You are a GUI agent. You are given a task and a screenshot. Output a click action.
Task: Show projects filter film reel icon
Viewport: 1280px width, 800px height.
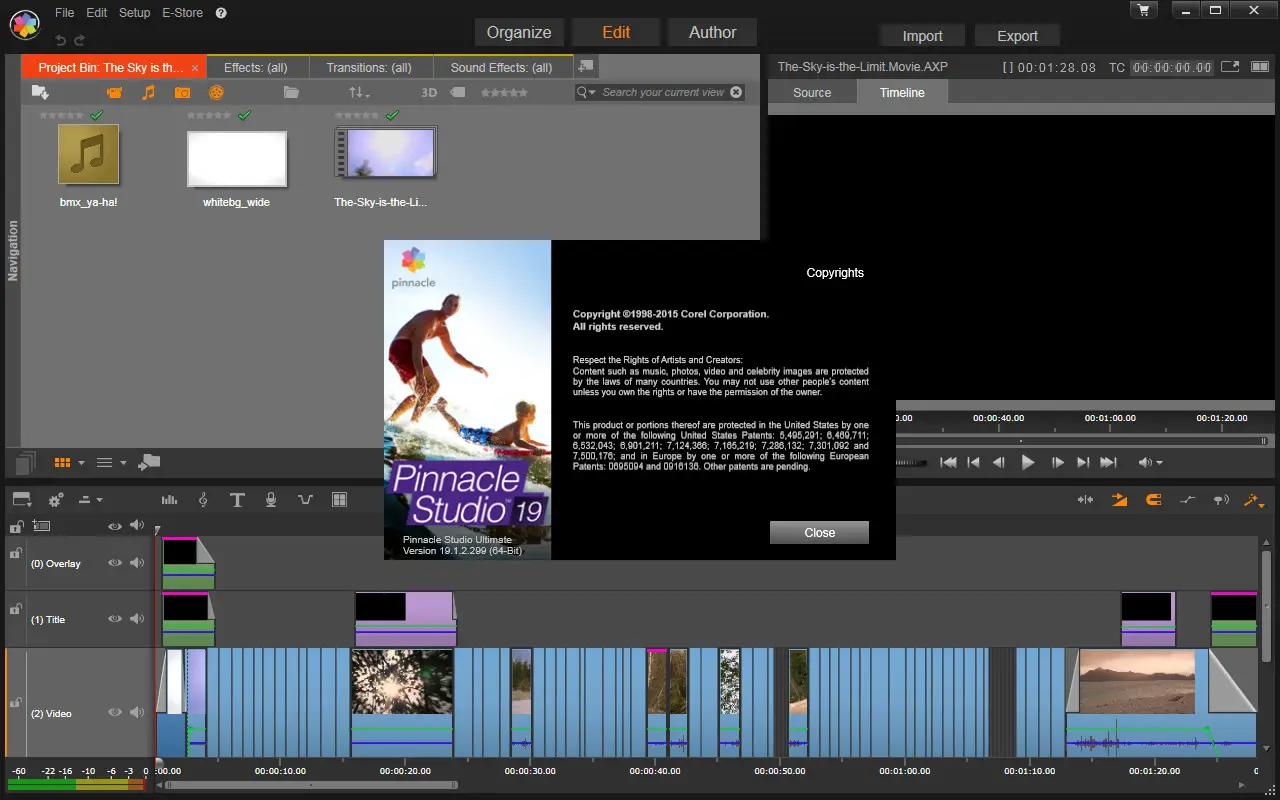[216, 92]
